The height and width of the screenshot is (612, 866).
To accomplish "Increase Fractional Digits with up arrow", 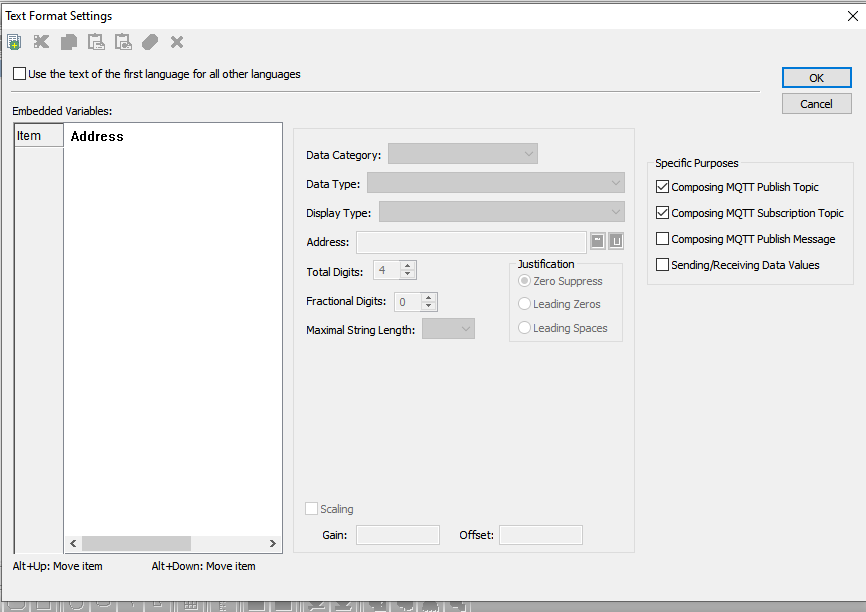I will point(429,297).
